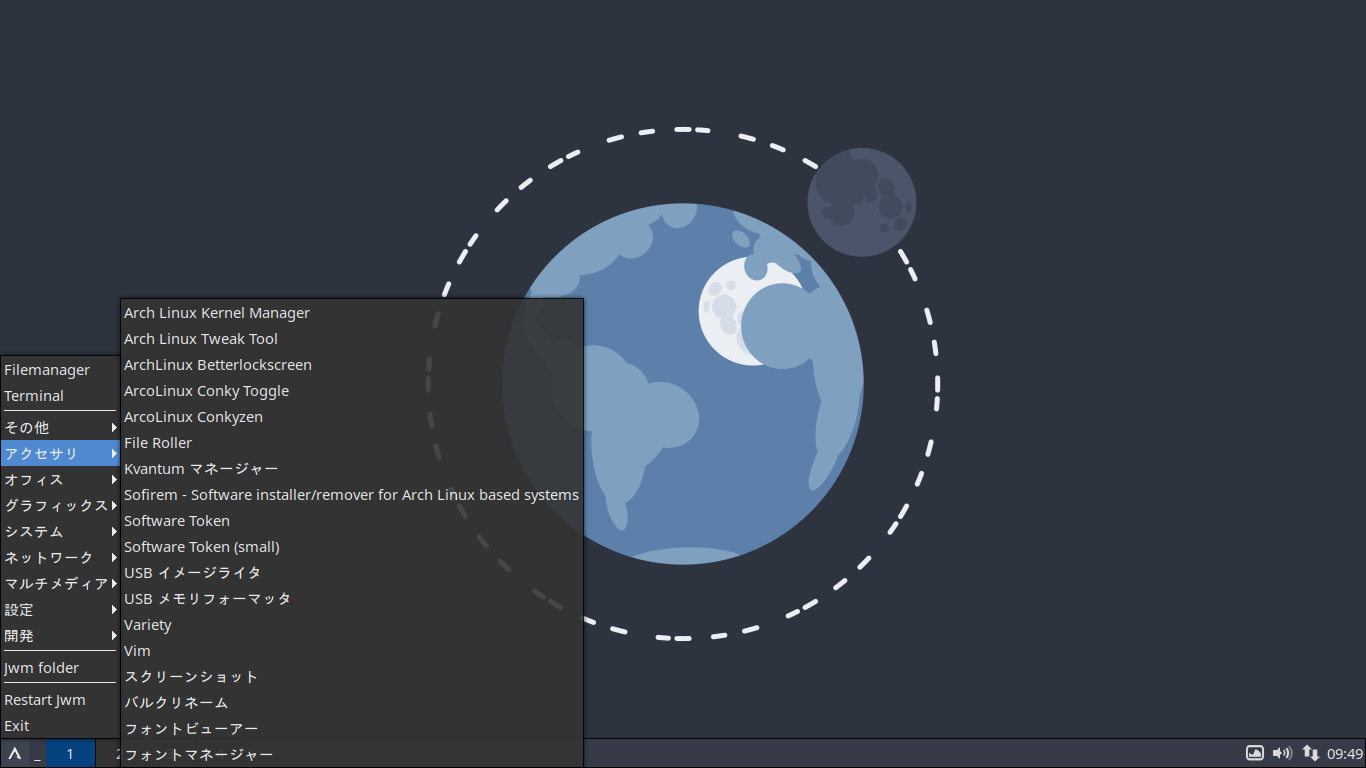Viewport: 1366px width, 768px height.
Task: Open the Variety tray icon
Action: pos(1254,753)
